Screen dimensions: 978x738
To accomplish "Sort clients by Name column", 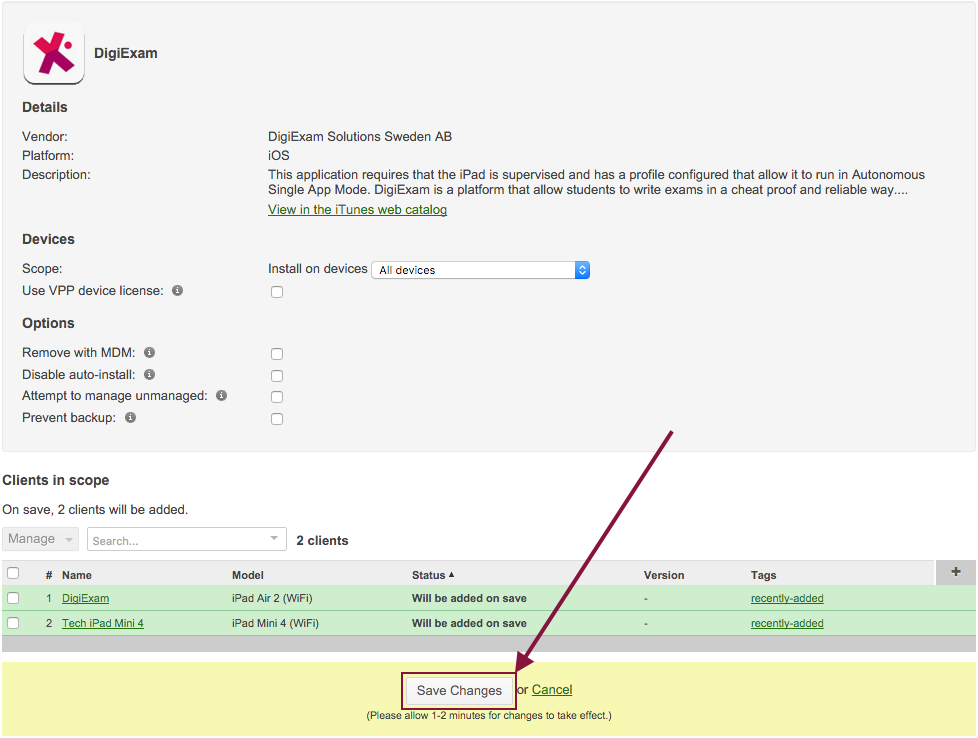I will pyautogui.click(x=77, y=575).
